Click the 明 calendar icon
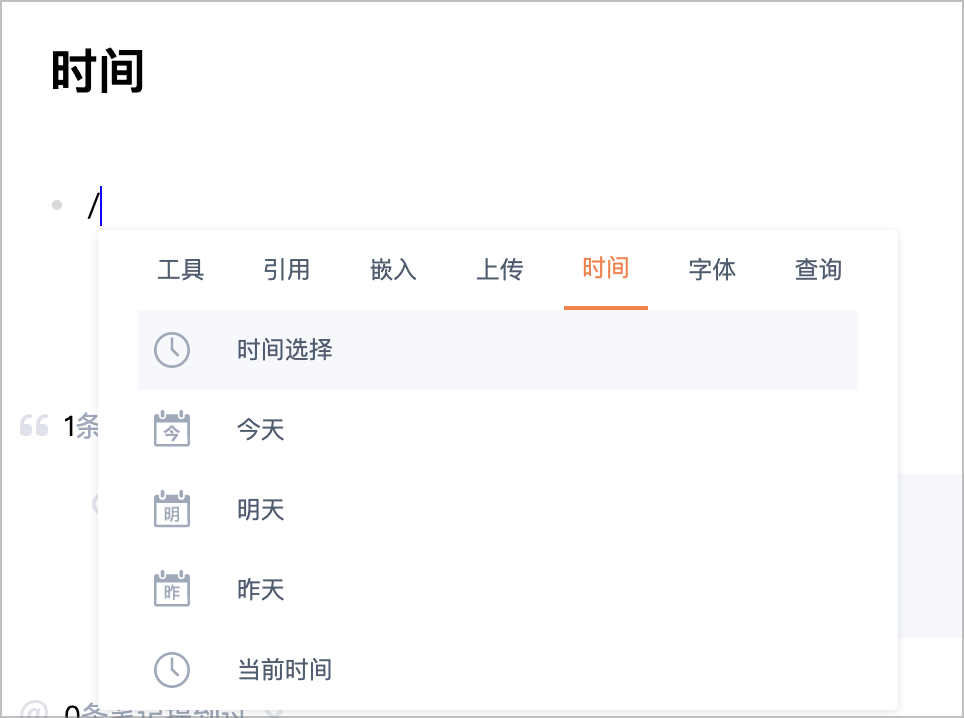 [x=172, y=510]
